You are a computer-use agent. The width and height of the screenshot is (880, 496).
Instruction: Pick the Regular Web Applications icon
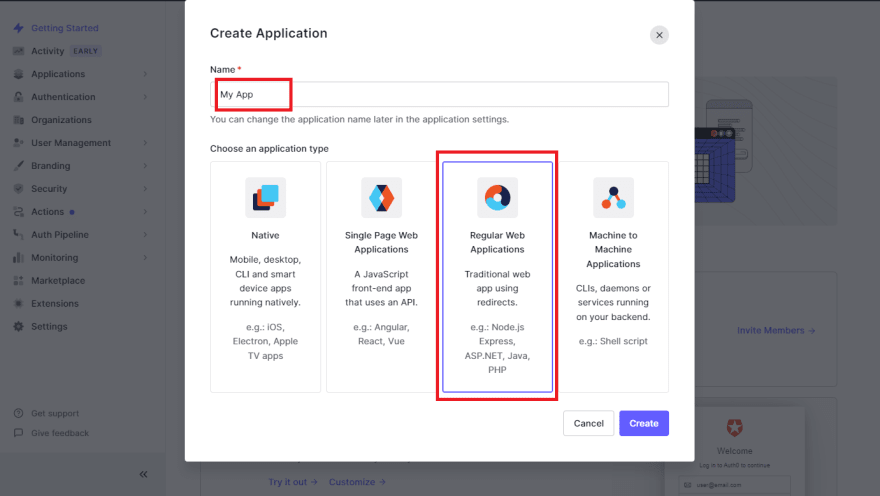point(497,198)
